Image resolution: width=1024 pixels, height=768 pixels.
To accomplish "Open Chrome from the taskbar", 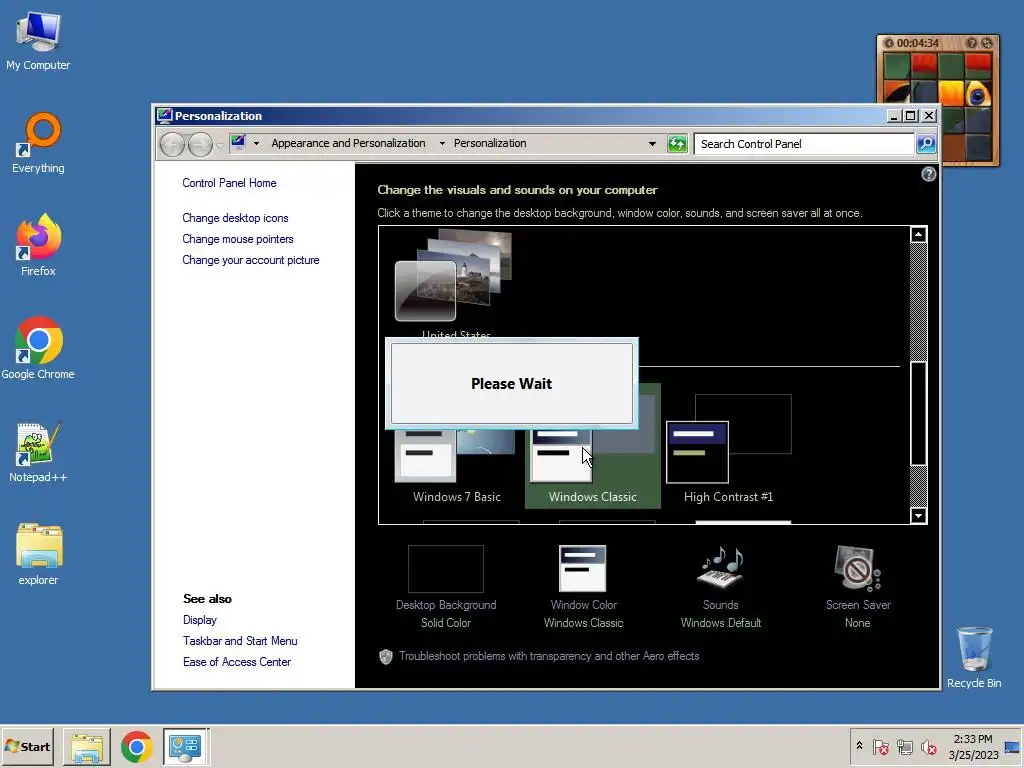I will [136, 747].
